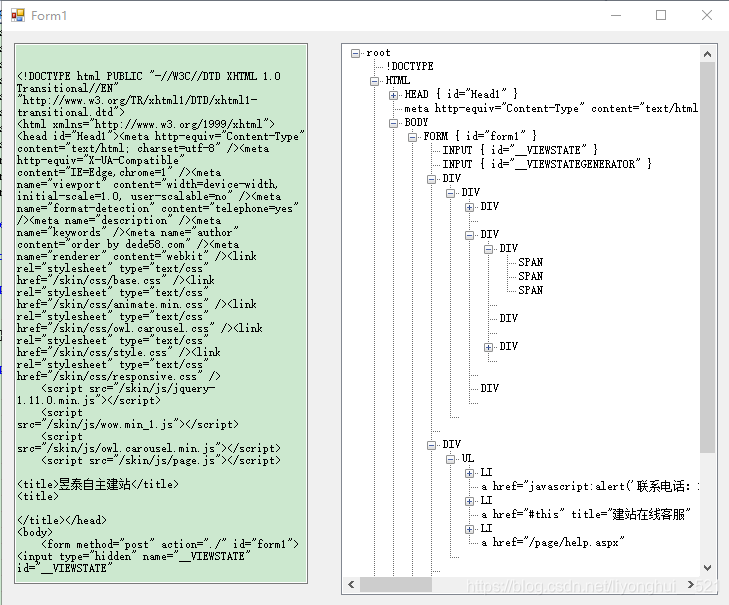Collapse the BODY tree node

coord(393,123)
